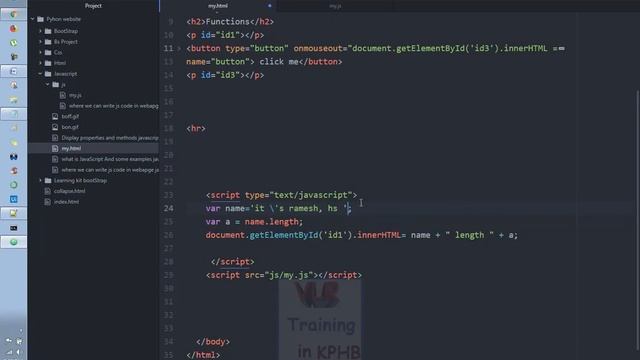Image resolution: width=640 pixels, height=360 pixels.
Task: Open where we can write js file under js
Action: 113,106
